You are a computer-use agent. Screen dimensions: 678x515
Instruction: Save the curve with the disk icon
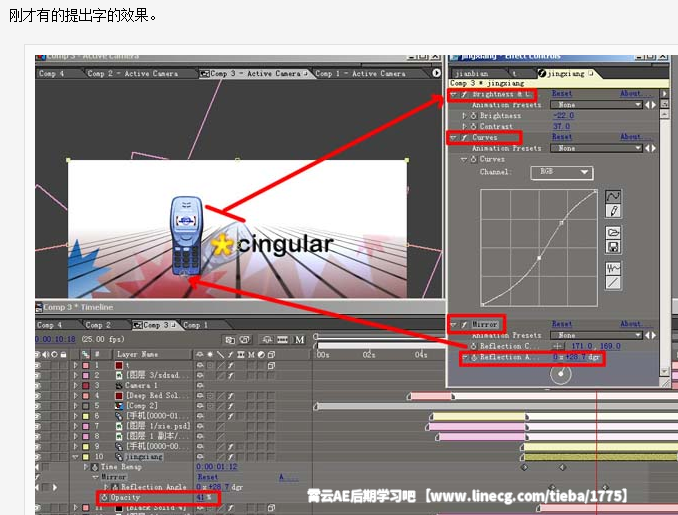pyautogui.click(x=613, y=247)
